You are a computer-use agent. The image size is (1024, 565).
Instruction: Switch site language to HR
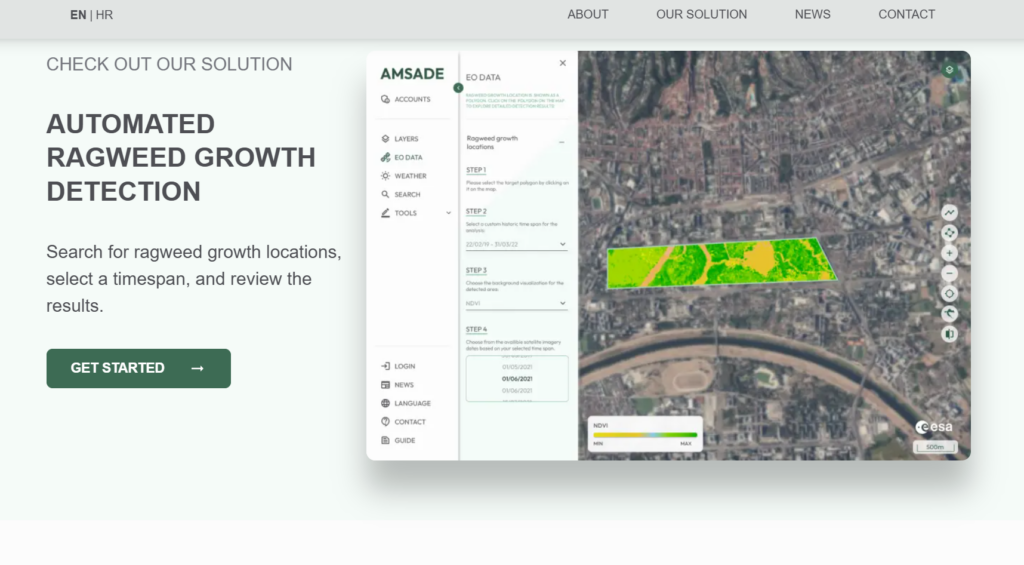click(x=104, y=15)
